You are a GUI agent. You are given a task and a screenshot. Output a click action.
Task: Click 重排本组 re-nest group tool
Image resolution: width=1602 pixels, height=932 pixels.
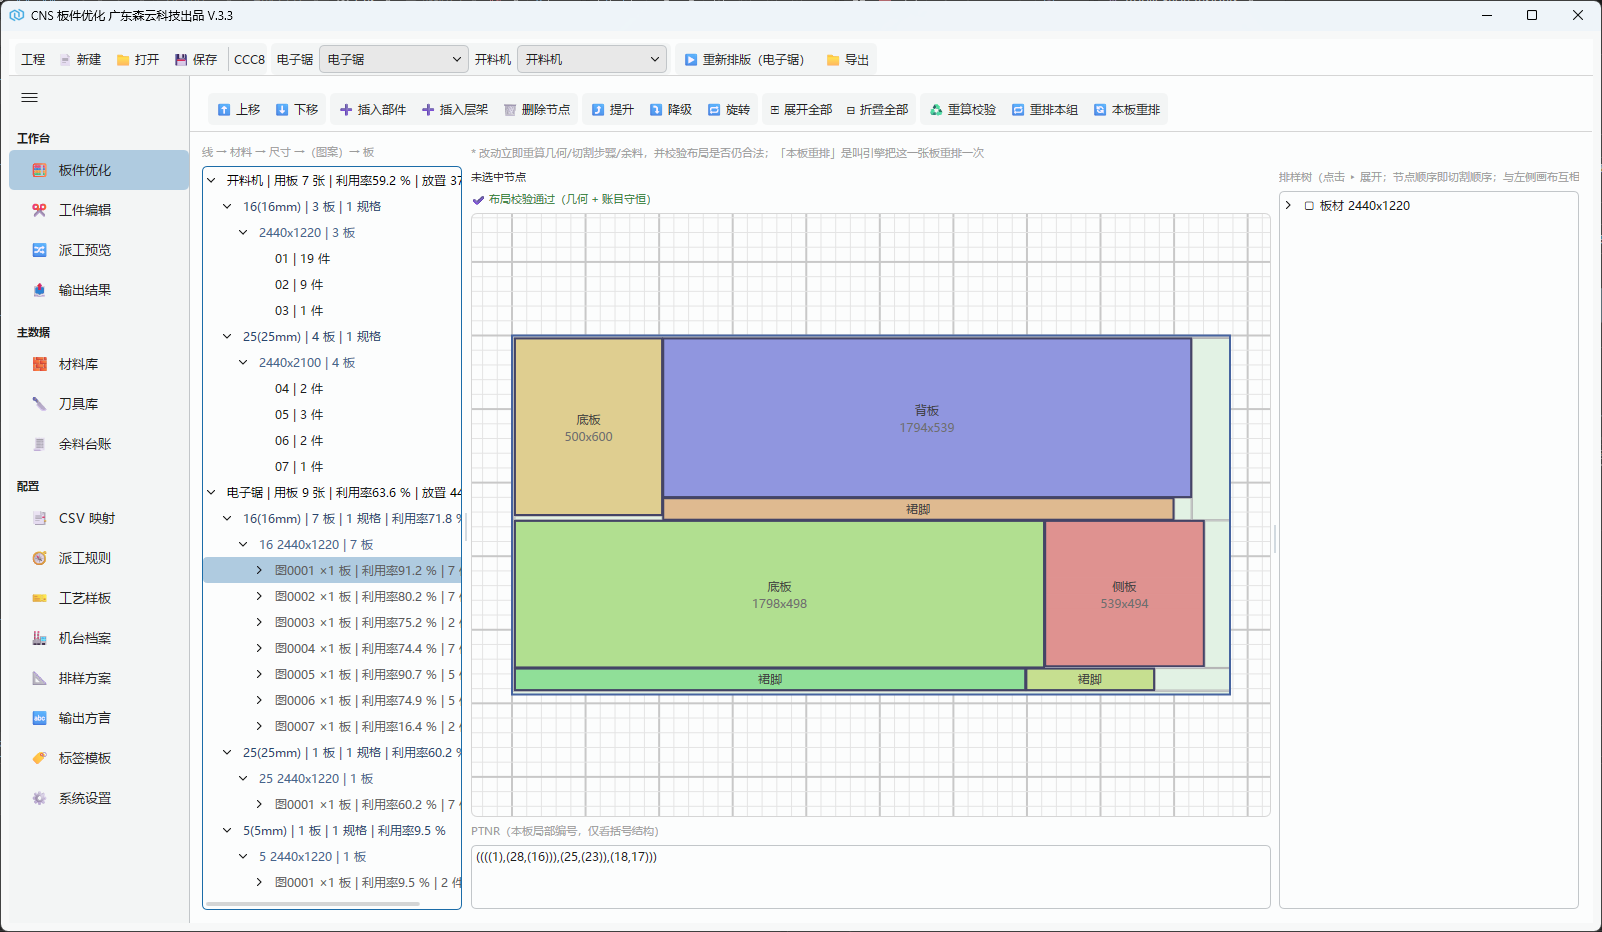1045,110
